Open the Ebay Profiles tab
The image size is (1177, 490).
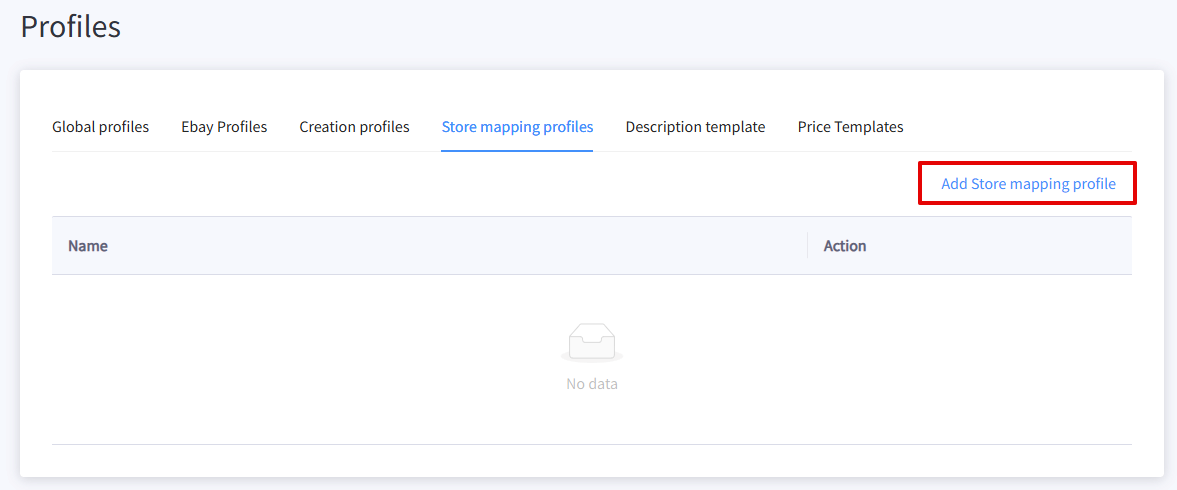pyautogui.click(x=224, y=127)
